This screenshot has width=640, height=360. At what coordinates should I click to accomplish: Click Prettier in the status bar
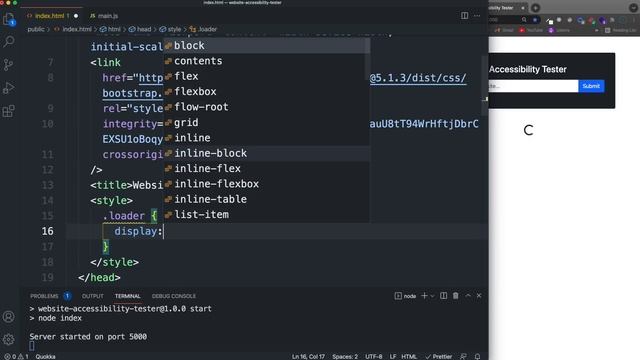click(x=439, y=356)
